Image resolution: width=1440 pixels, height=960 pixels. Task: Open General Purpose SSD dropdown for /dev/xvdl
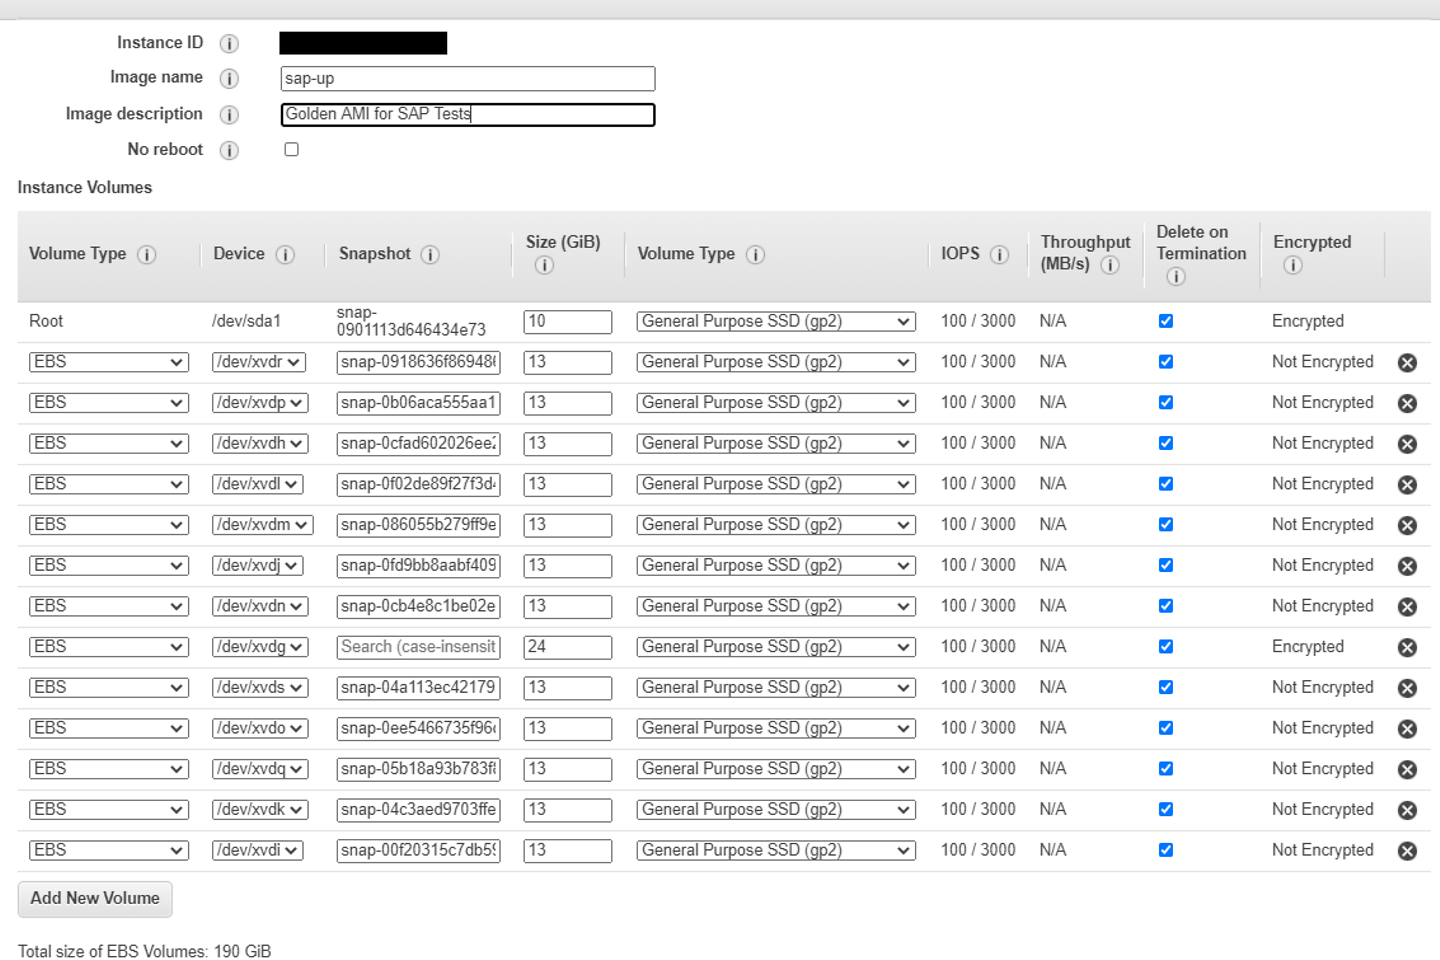tap(776, 484)
